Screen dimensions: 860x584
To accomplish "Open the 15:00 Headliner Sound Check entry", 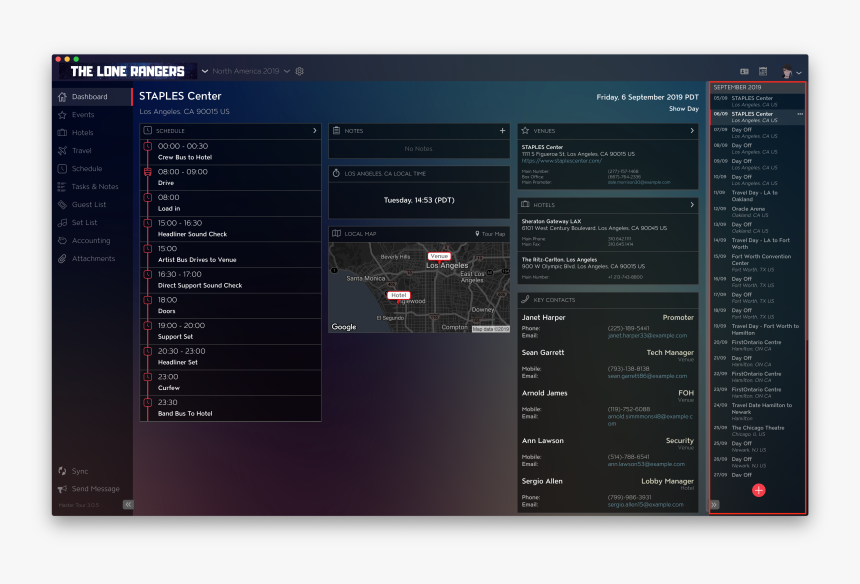I will point(231,229).
